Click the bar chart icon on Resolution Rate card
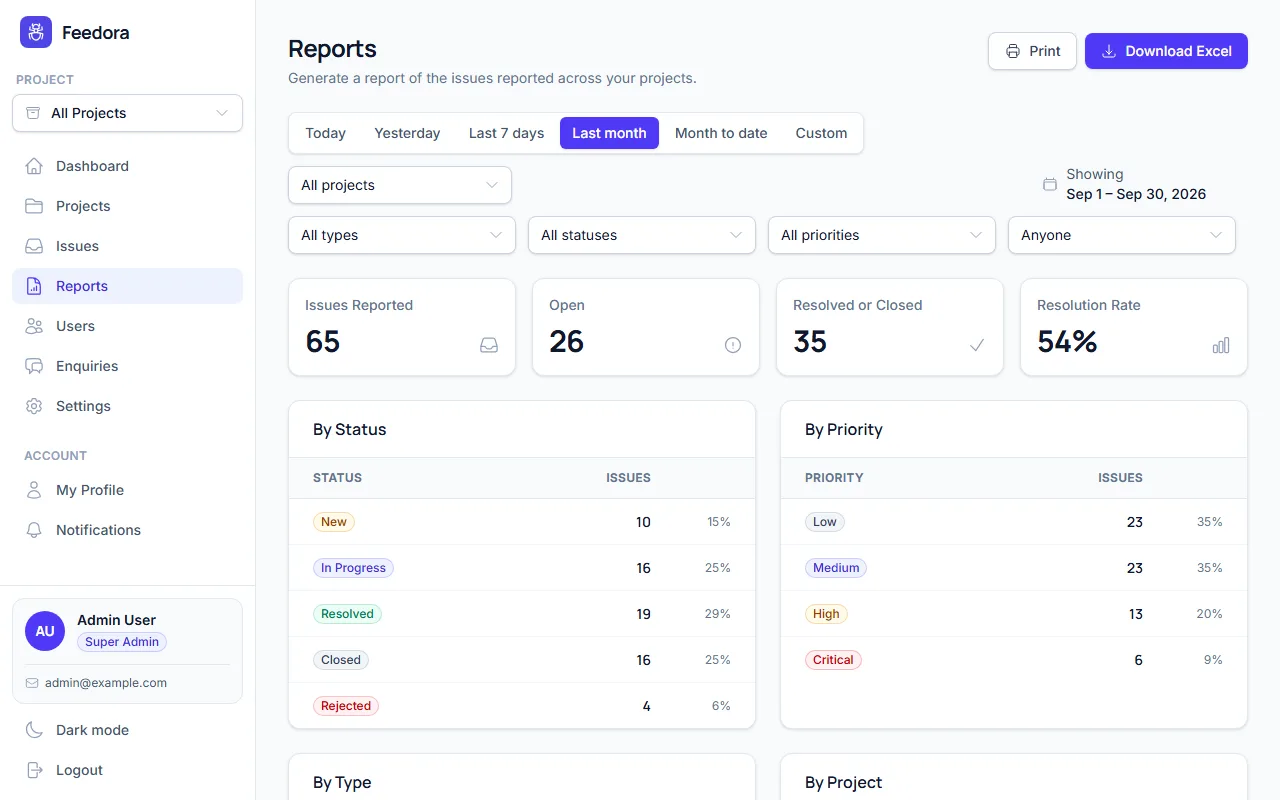 (x=1221, y=345)
